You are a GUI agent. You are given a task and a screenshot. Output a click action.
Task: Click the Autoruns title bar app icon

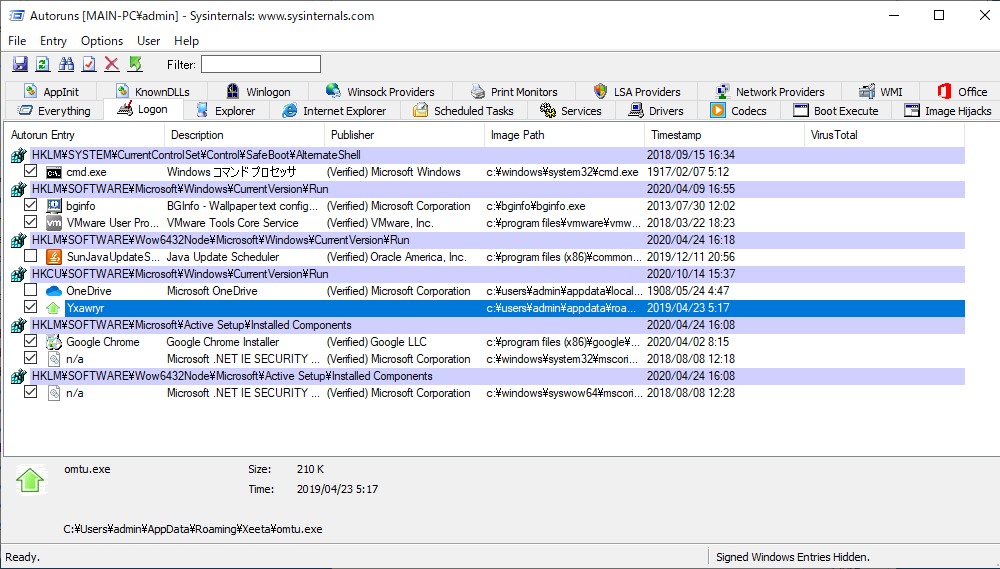pyautogui.click(x=16, y=15)
